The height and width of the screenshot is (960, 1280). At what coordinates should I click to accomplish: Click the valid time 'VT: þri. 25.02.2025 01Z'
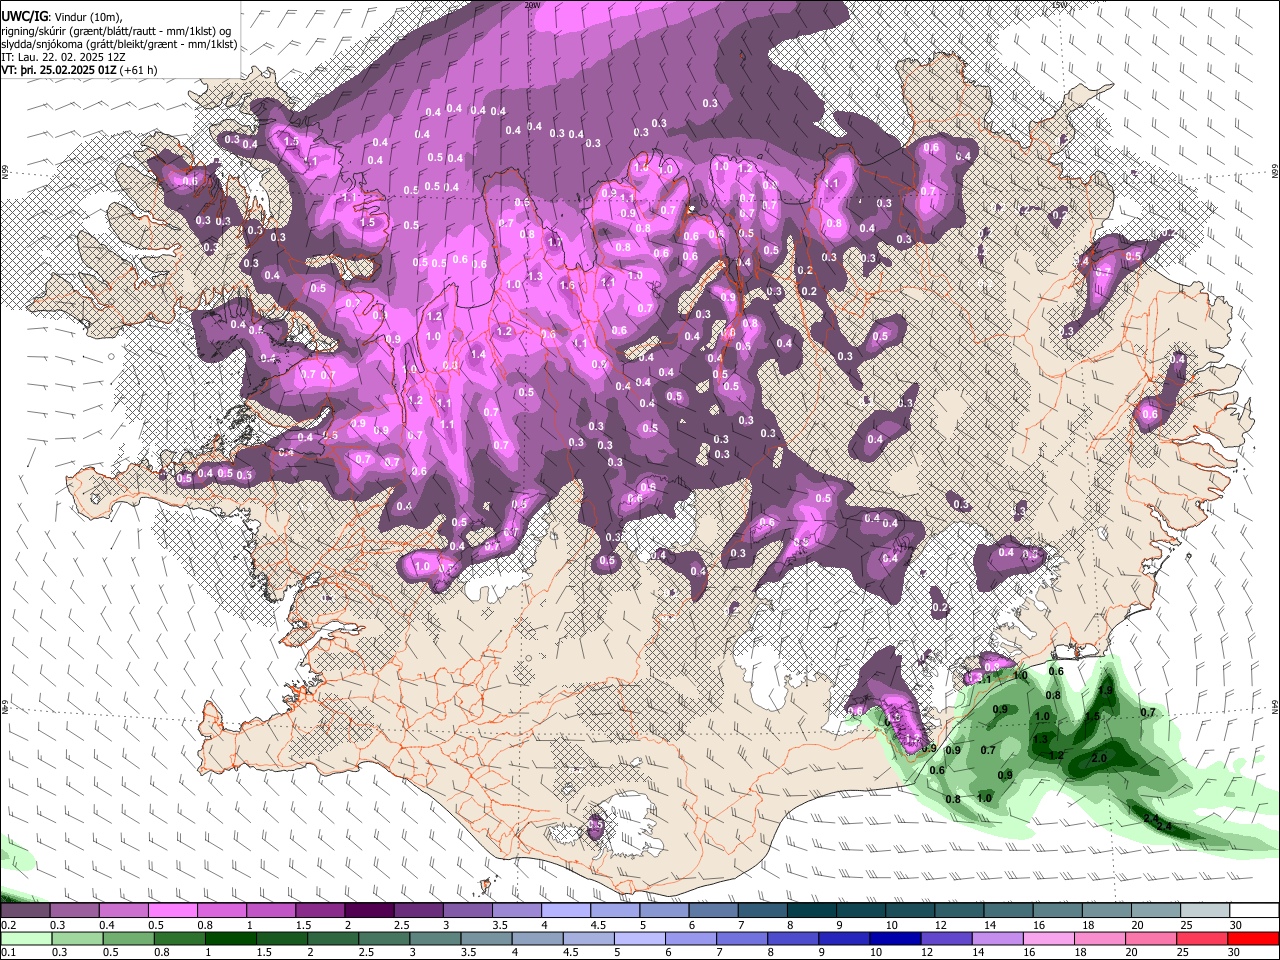coord(59,71)
